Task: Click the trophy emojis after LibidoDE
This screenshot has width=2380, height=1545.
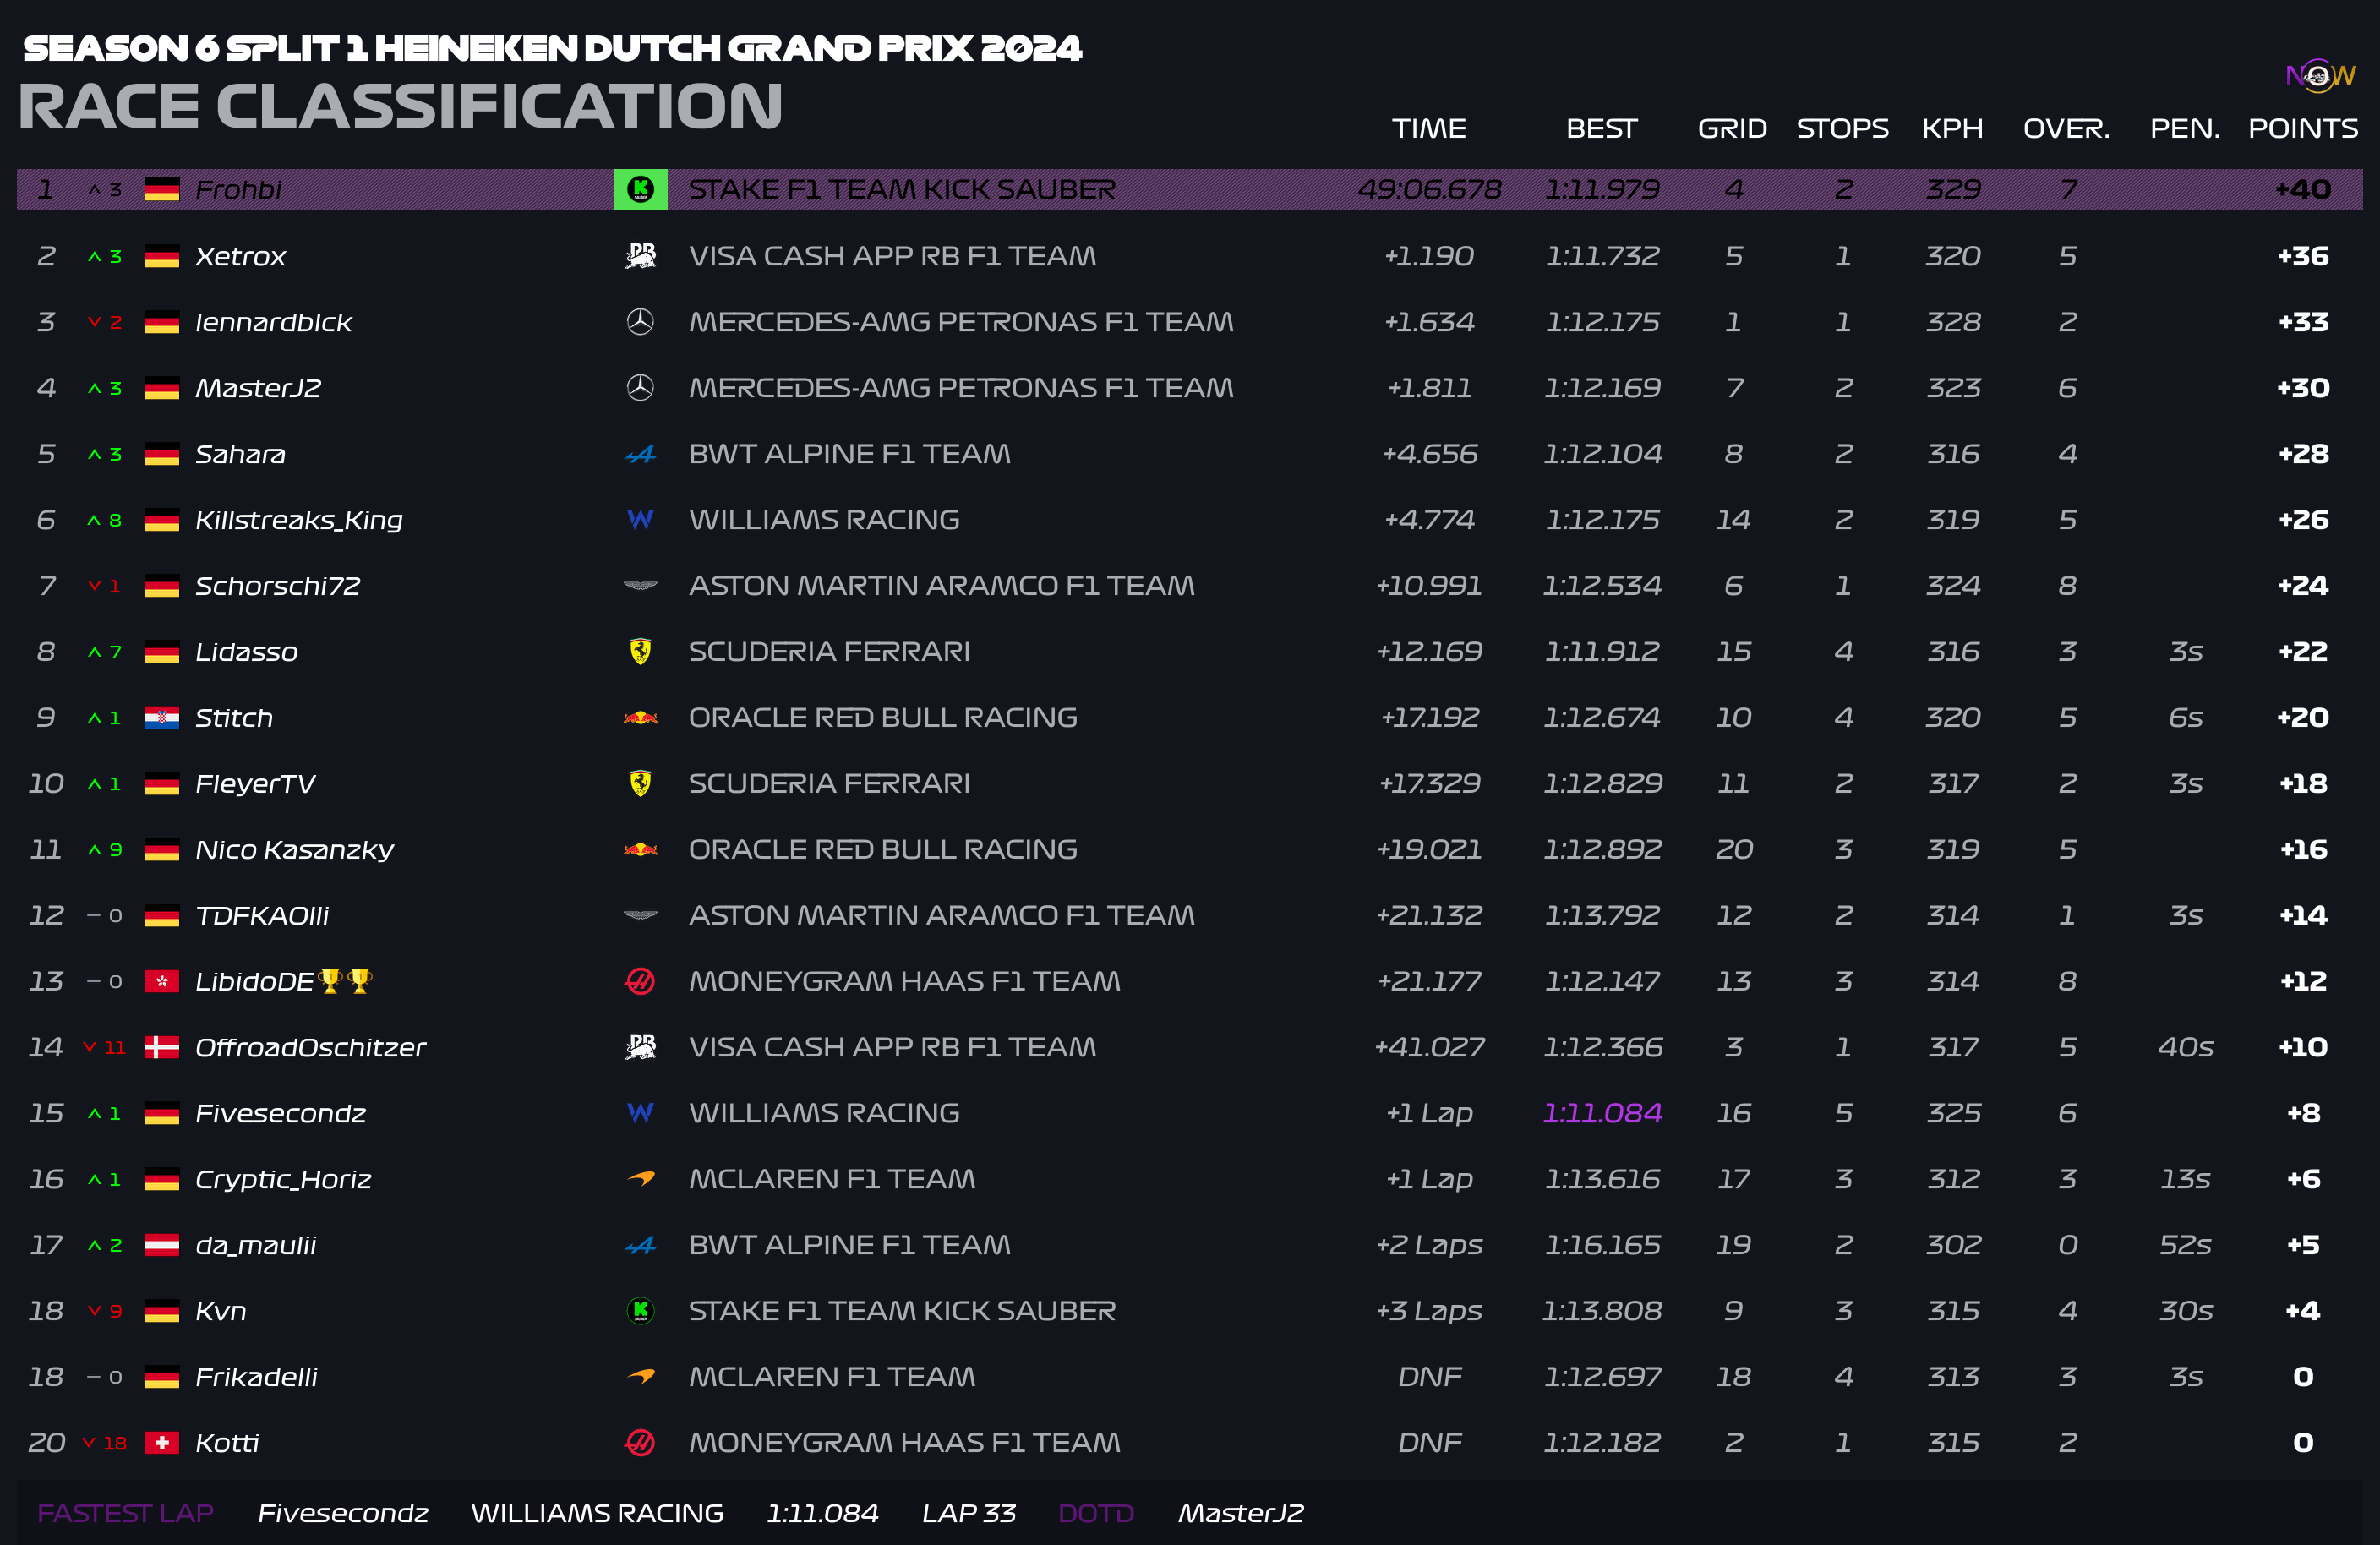Action: tap(345, 981)
